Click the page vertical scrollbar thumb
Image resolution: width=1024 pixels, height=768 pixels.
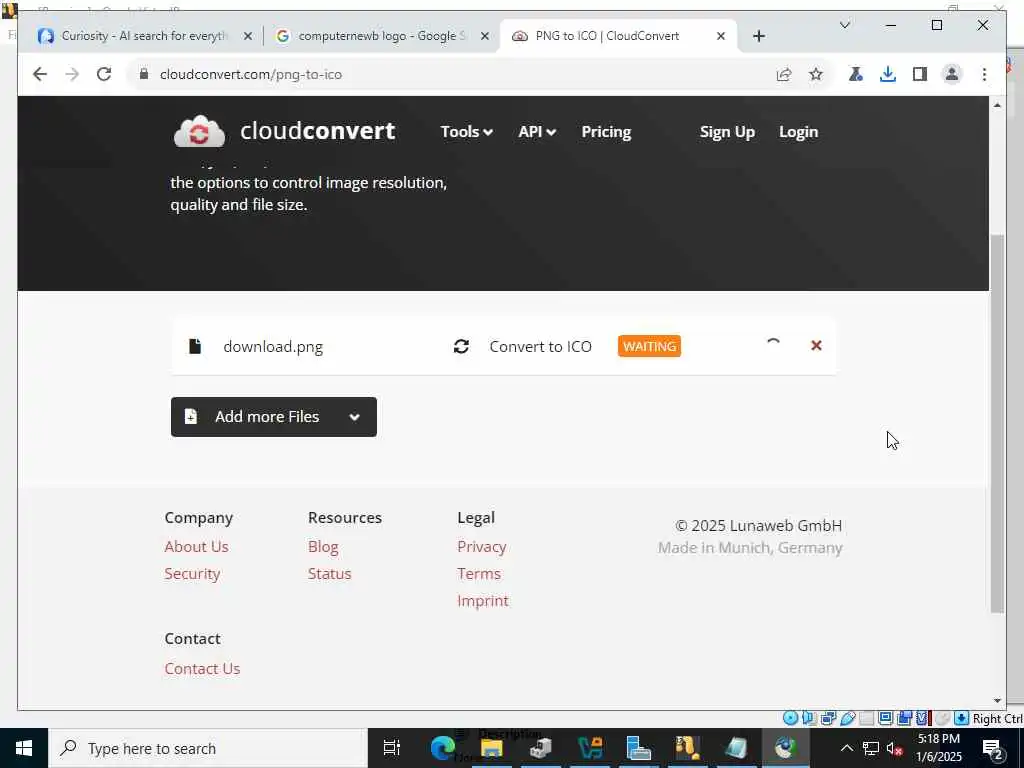997,423
